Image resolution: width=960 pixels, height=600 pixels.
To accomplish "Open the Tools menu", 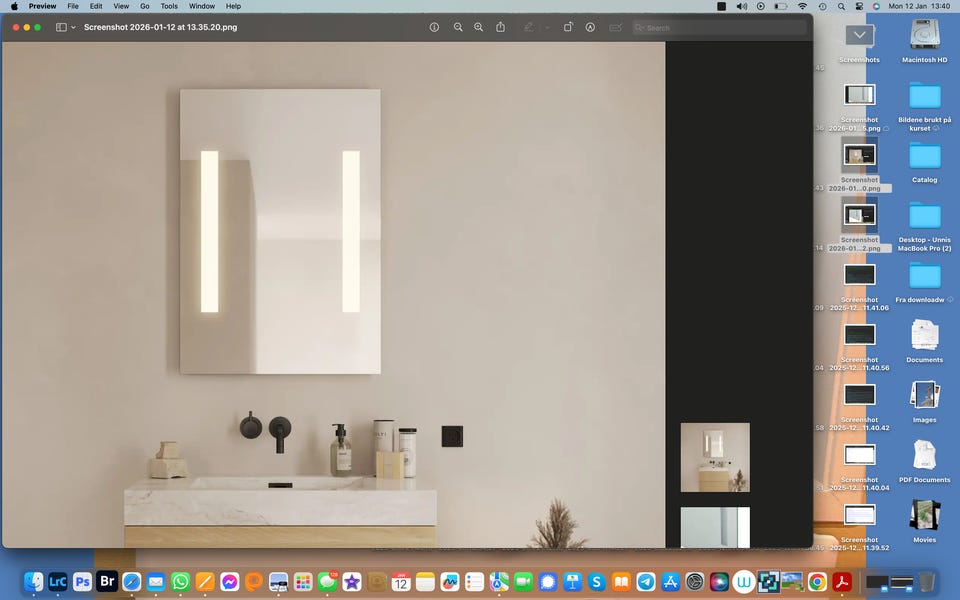I will 169,6.
